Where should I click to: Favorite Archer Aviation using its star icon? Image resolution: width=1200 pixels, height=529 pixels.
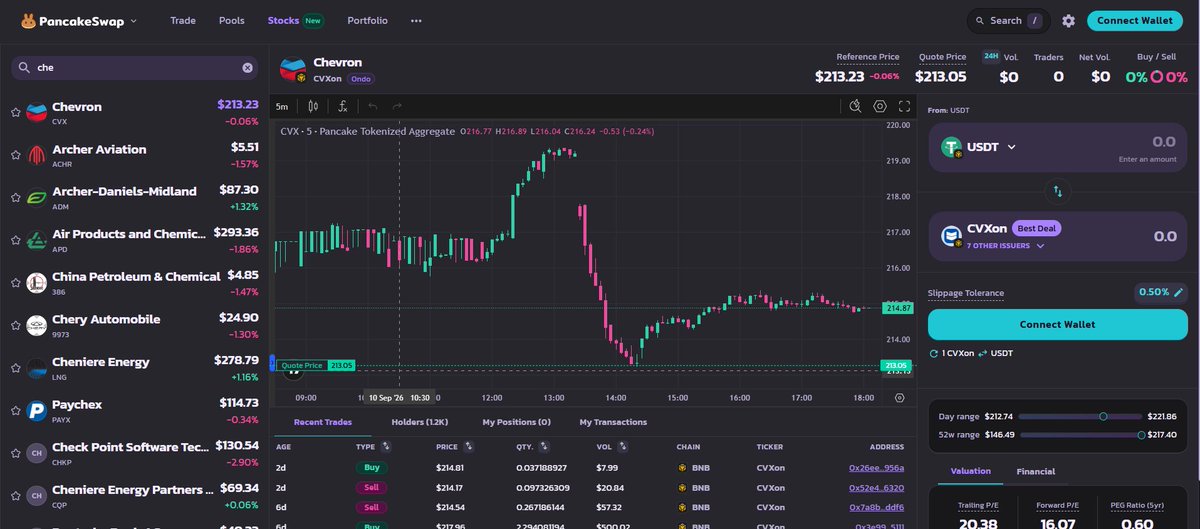[15, 156]
